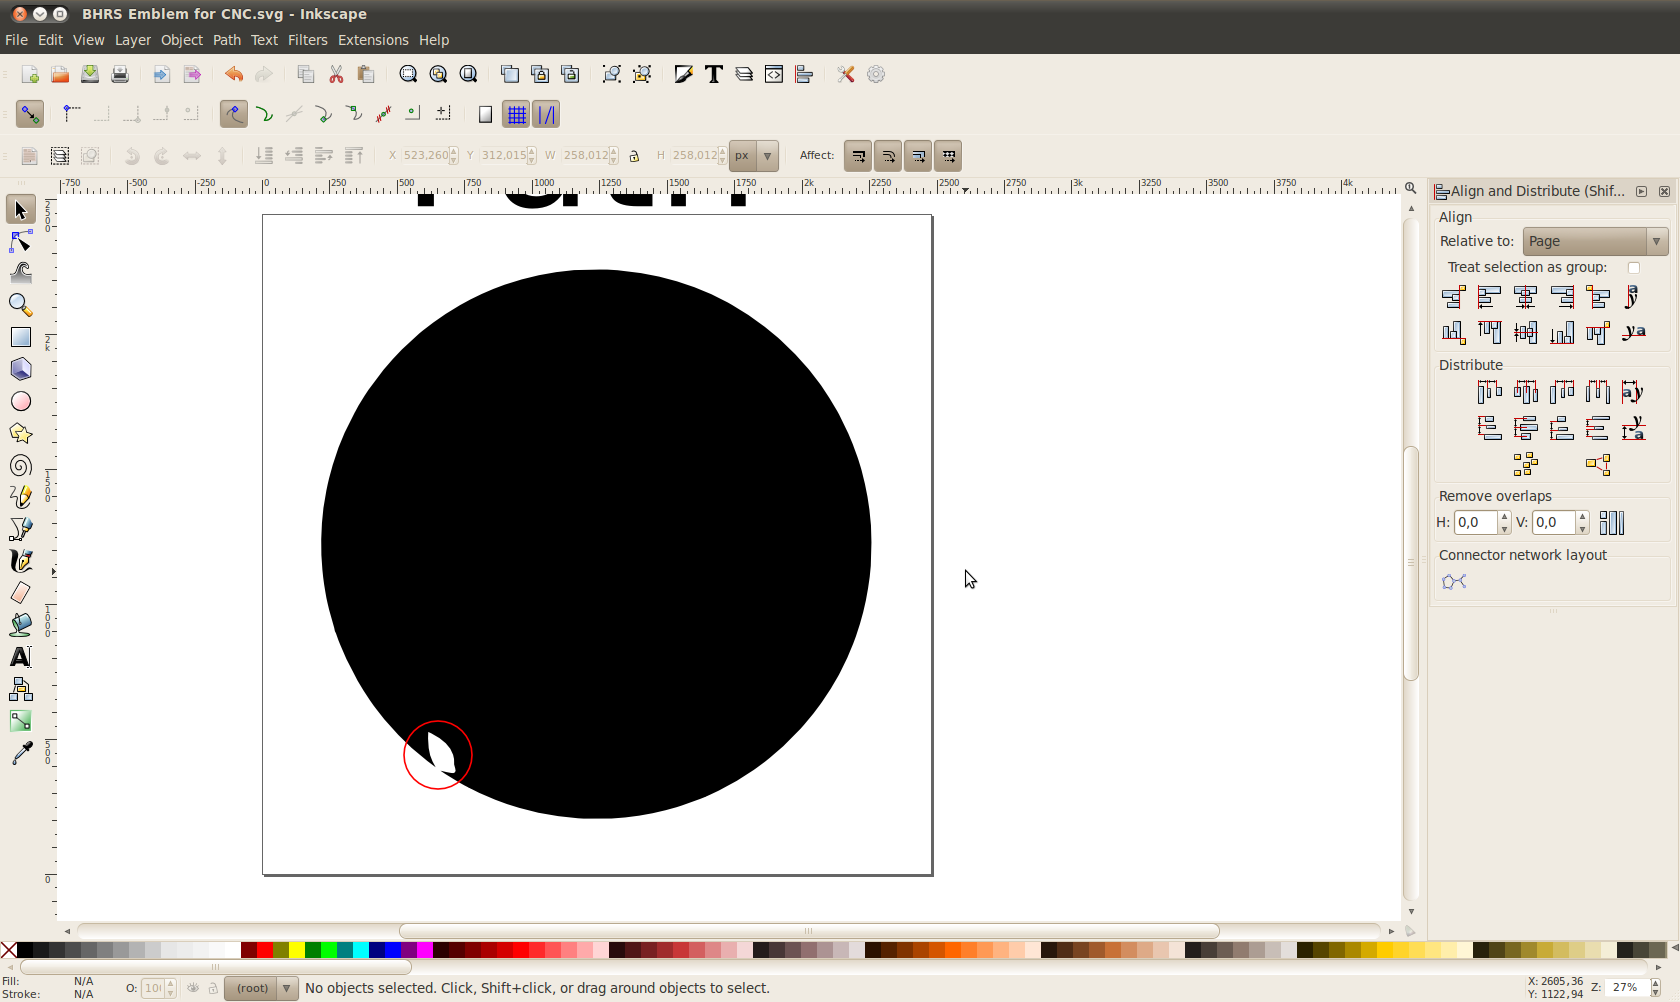
Task: Select the Spiral tool
Action: click(x=21, y=465)
